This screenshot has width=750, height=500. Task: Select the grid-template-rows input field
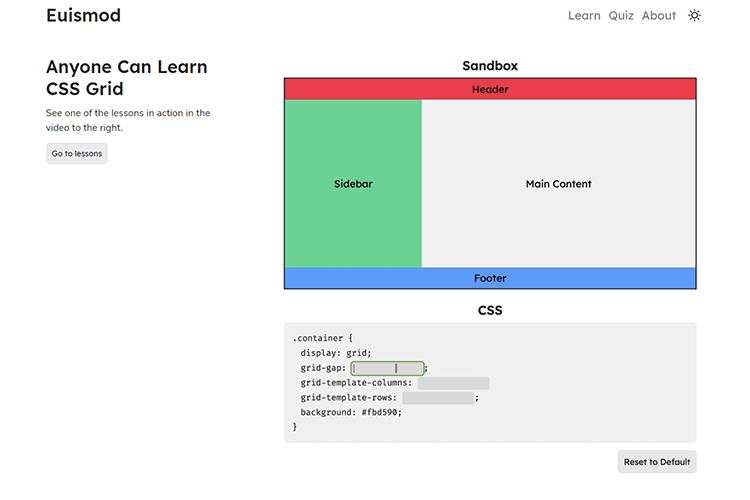pos(438,398)
